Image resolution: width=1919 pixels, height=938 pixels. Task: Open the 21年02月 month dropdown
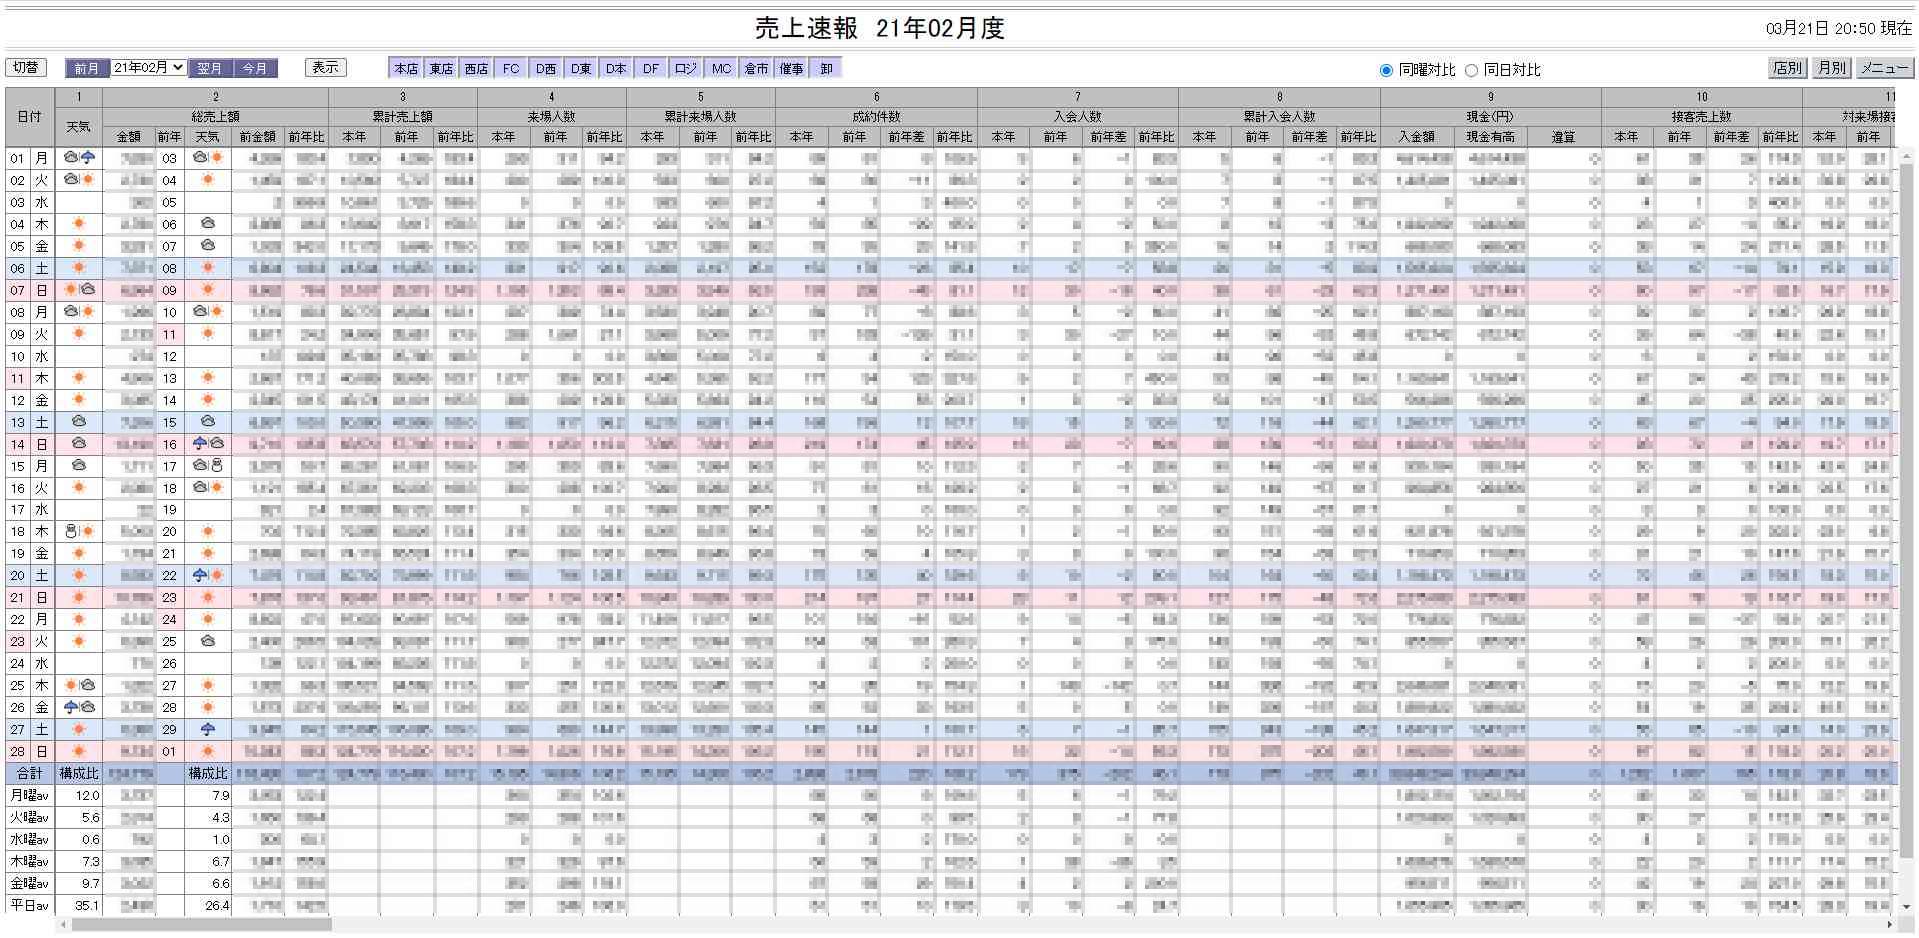click(148, 68)
